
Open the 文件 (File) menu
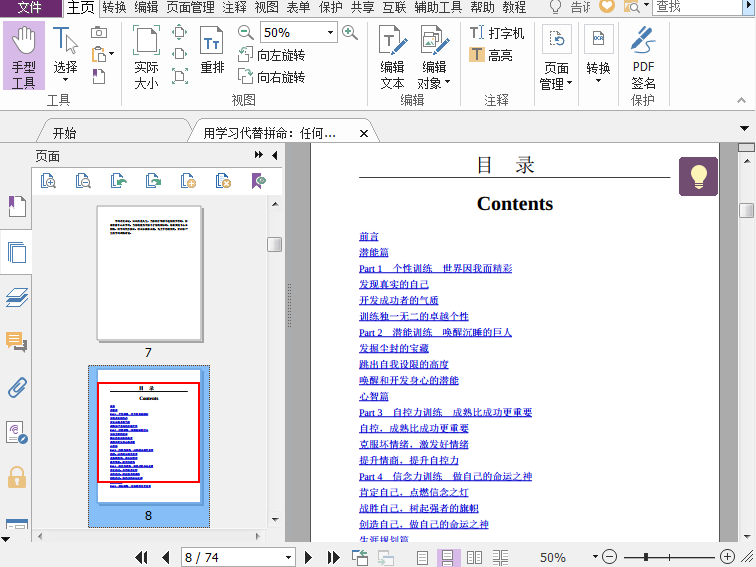[30, 7]
